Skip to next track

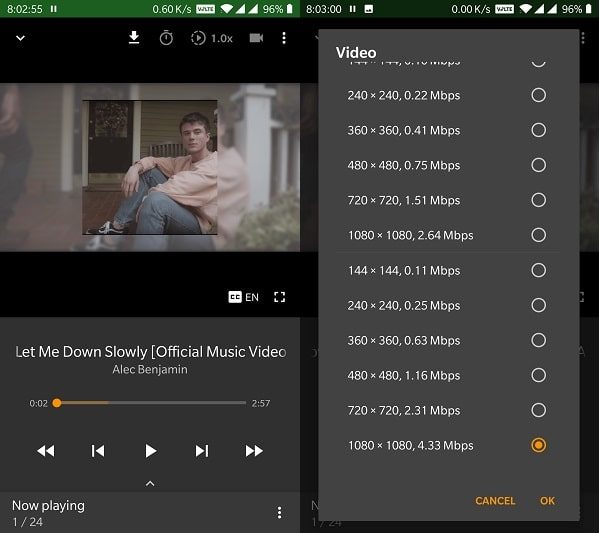coord(202,451)
